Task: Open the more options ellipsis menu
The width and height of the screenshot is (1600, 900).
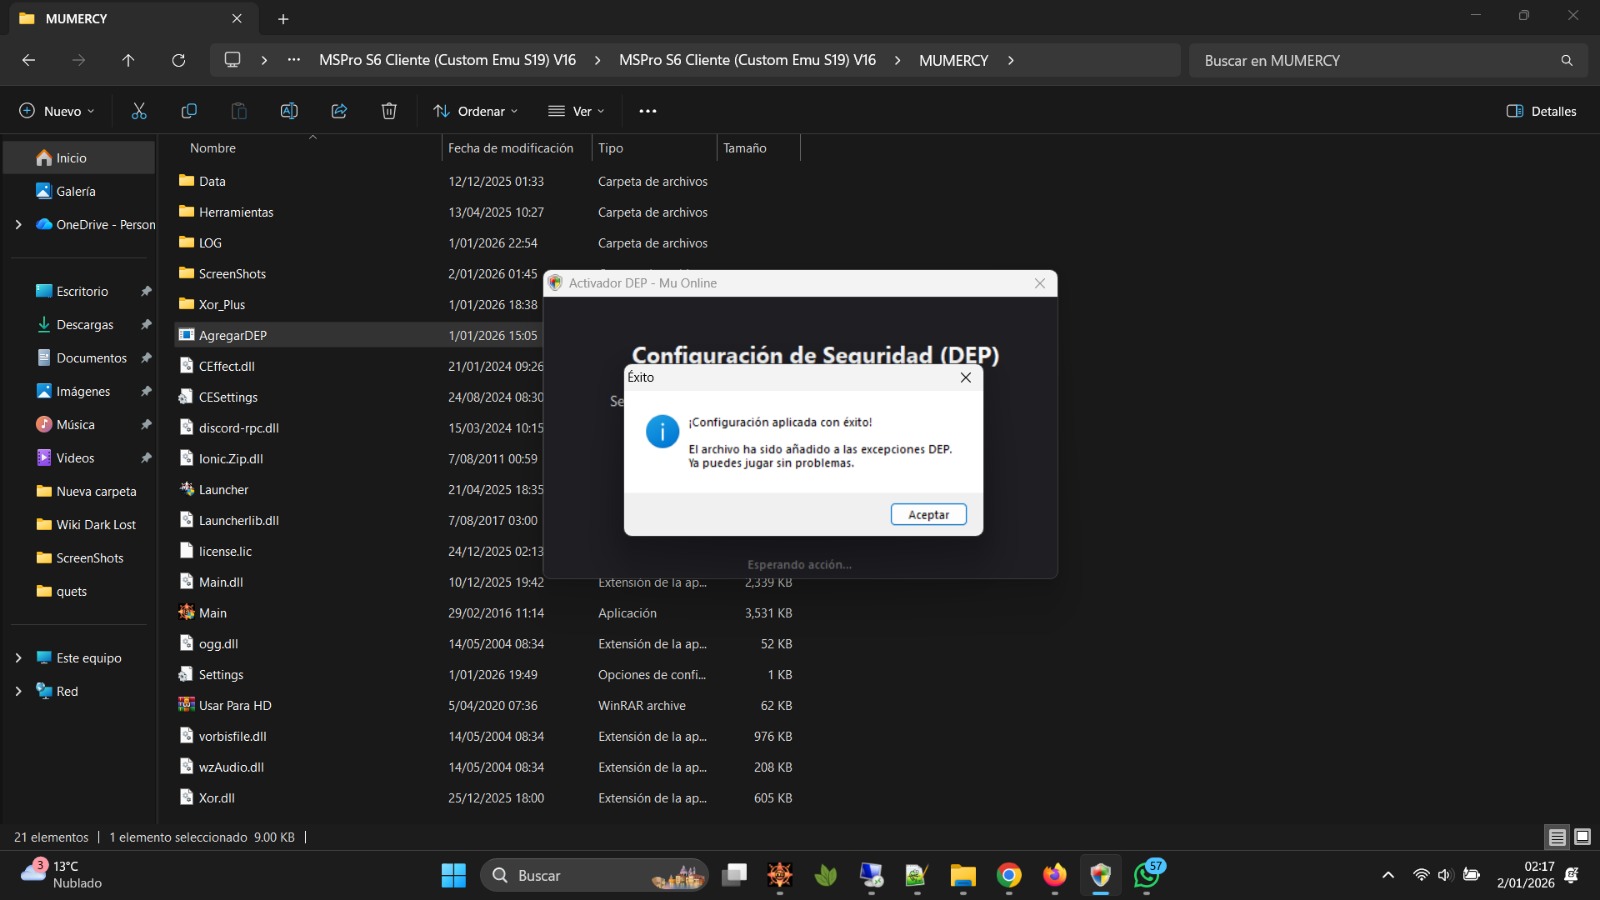Action: 648,111
